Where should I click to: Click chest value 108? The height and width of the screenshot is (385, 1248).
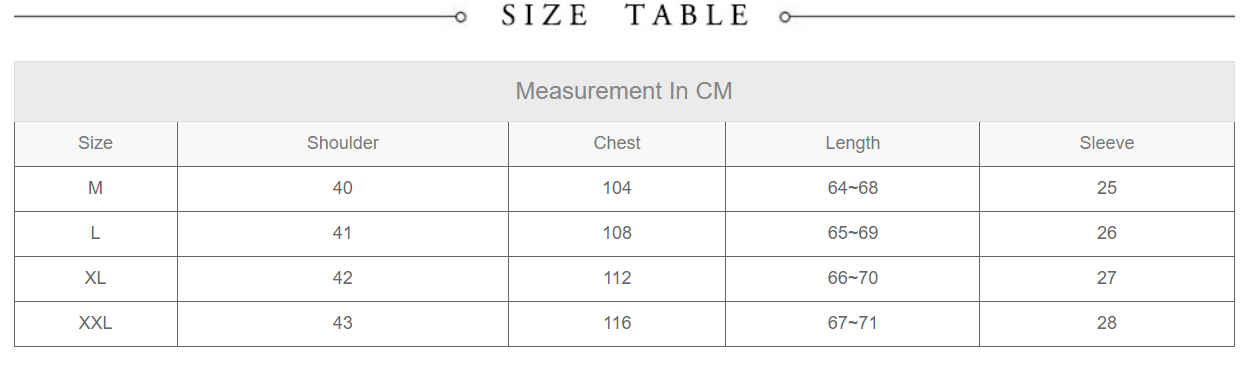617,234
